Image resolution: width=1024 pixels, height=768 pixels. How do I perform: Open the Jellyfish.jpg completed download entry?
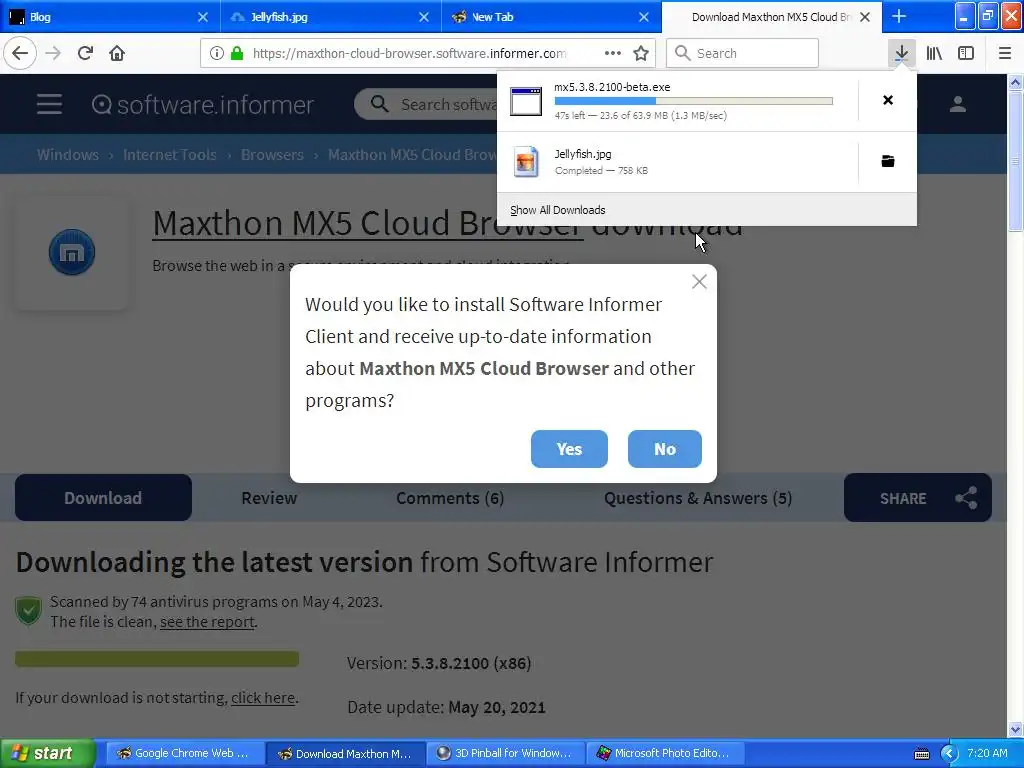(678, 162)
